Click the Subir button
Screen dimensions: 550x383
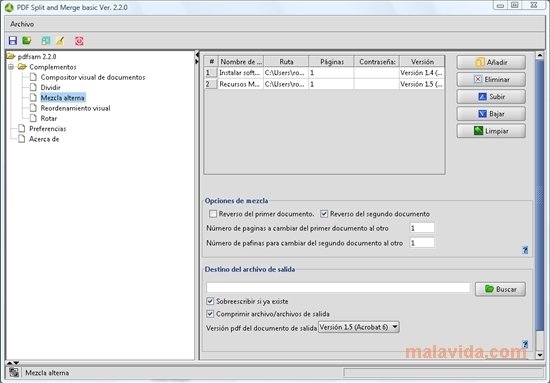click(491, 96)
